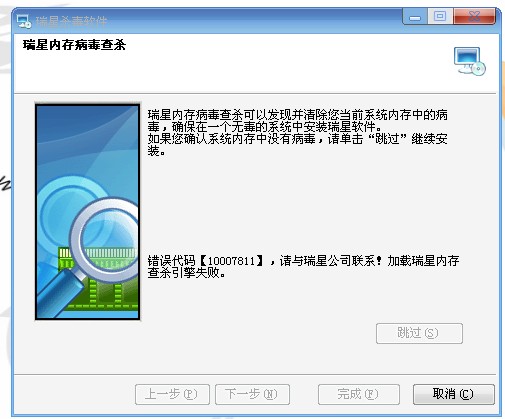Click the computer with CD installer icon
The height and width of the screenshot is (419, 505).
click(470, 61)
